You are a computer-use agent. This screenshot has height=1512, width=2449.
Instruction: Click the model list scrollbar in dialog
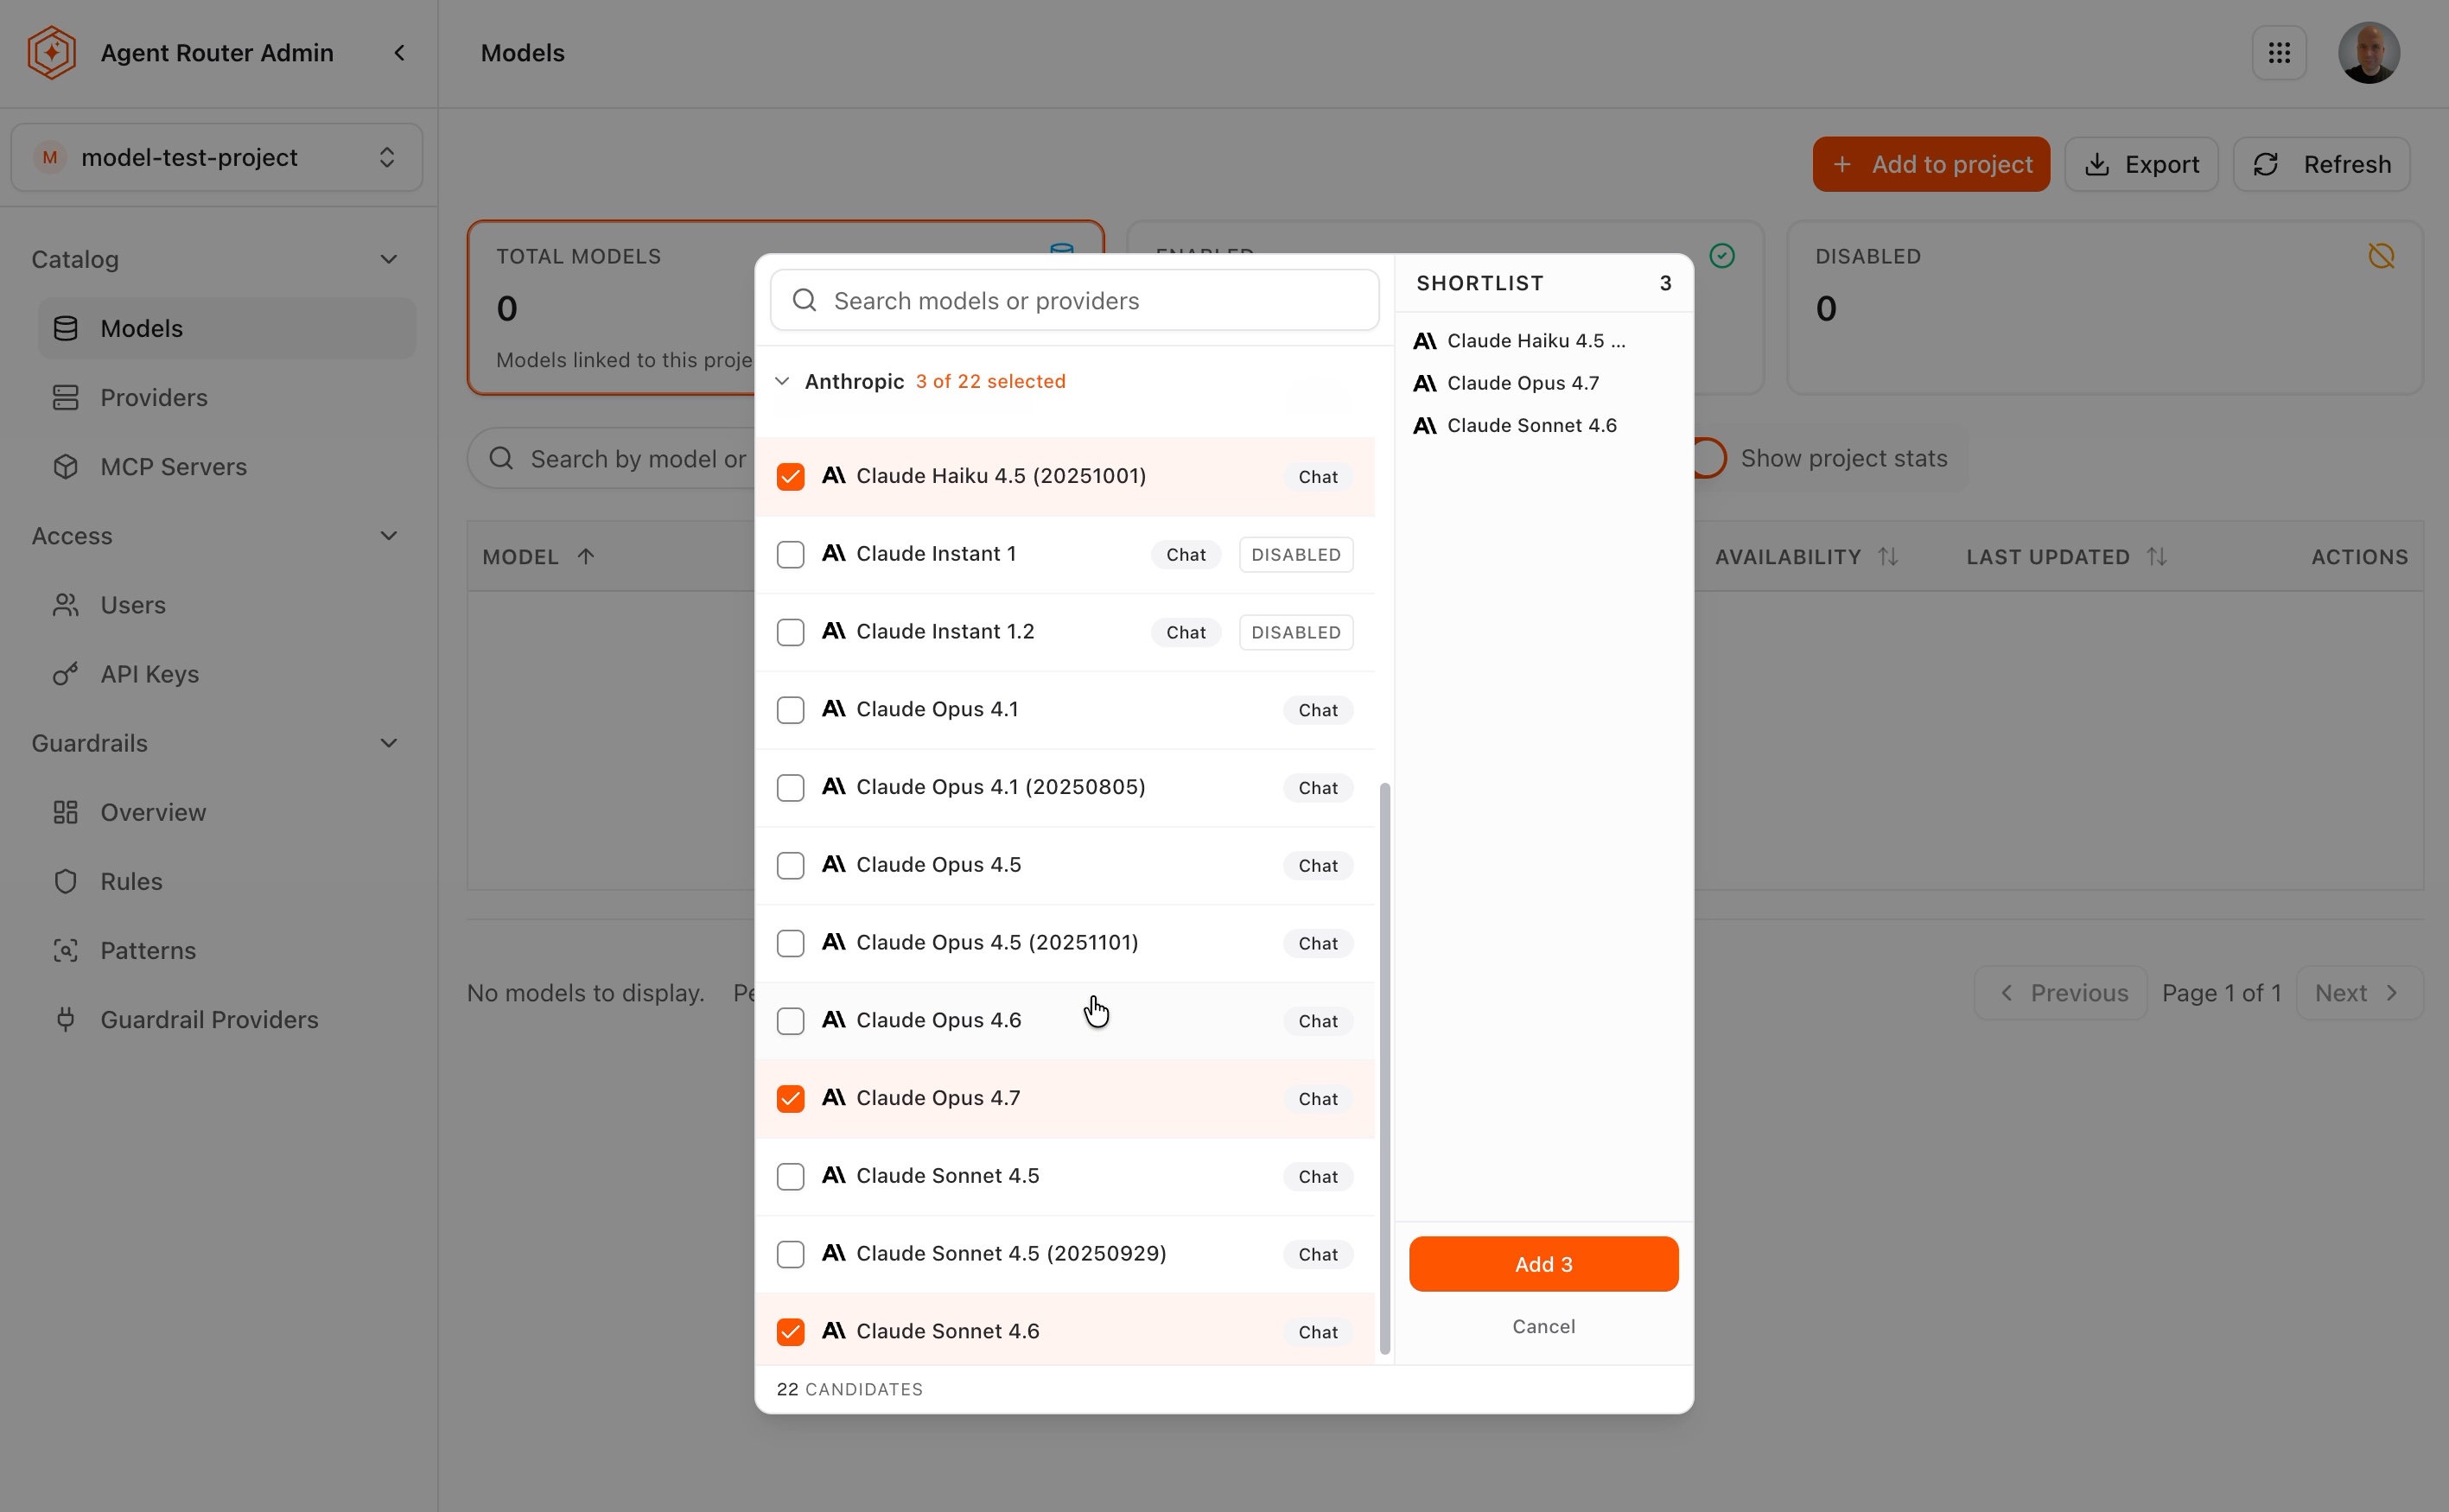coord(1385,1068)
